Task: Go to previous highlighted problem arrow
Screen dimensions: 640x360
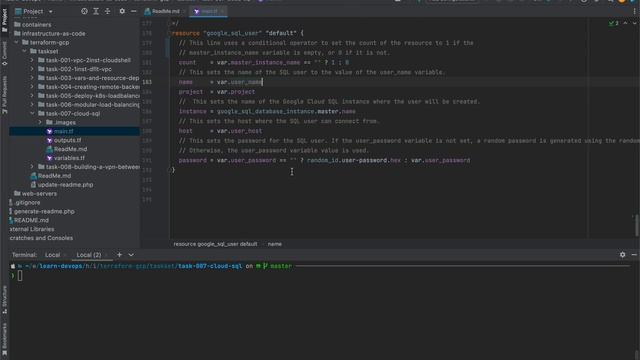Action: [625, 23]
